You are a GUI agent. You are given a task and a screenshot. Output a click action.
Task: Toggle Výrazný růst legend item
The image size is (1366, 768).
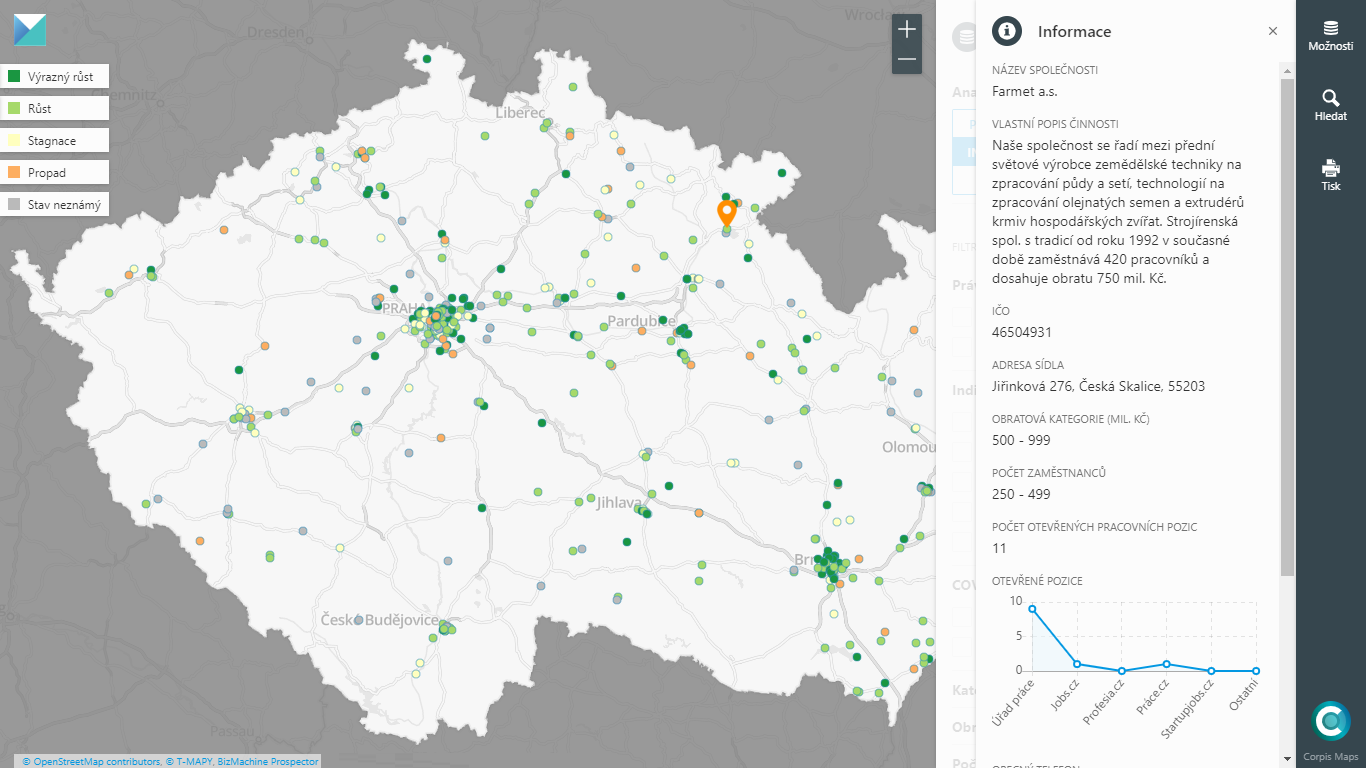(54, 76)
